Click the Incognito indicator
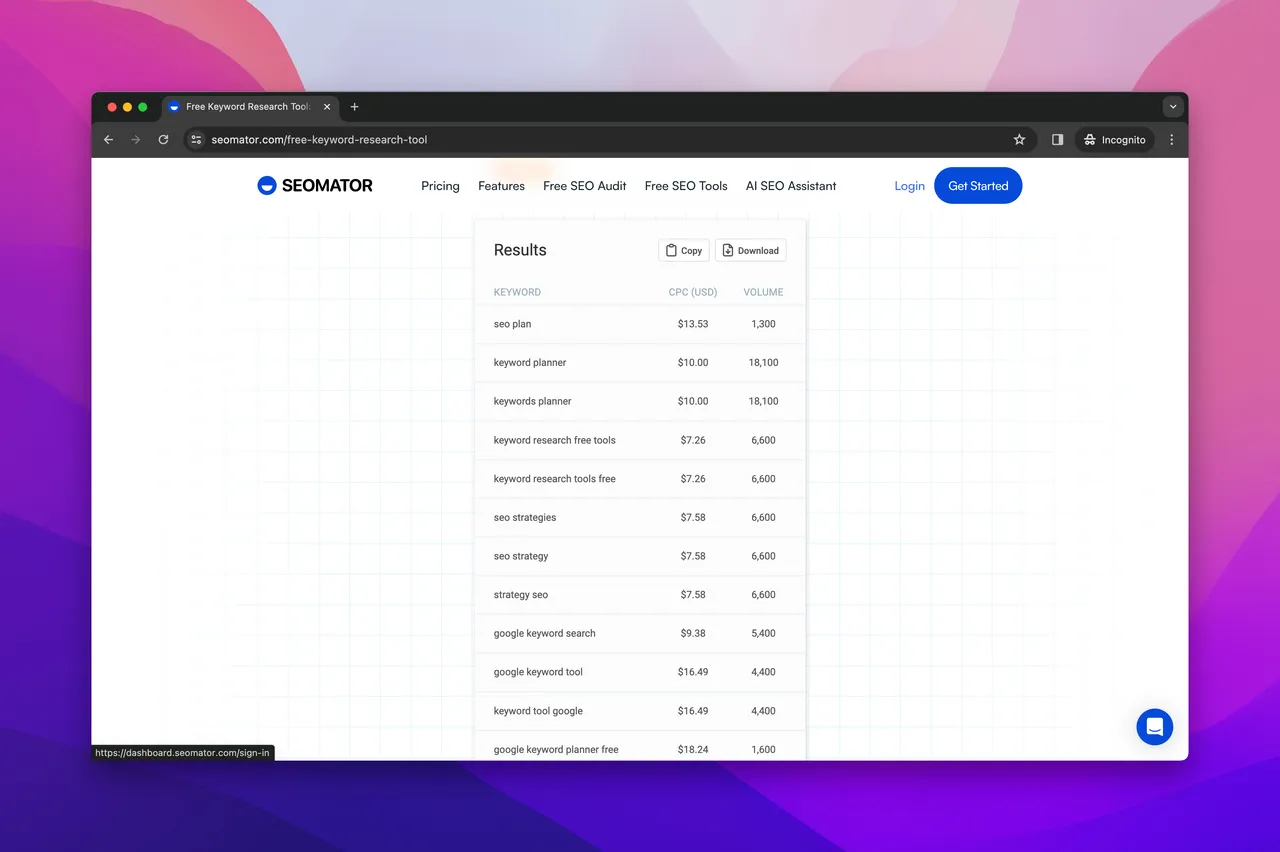 point(1114,140)
